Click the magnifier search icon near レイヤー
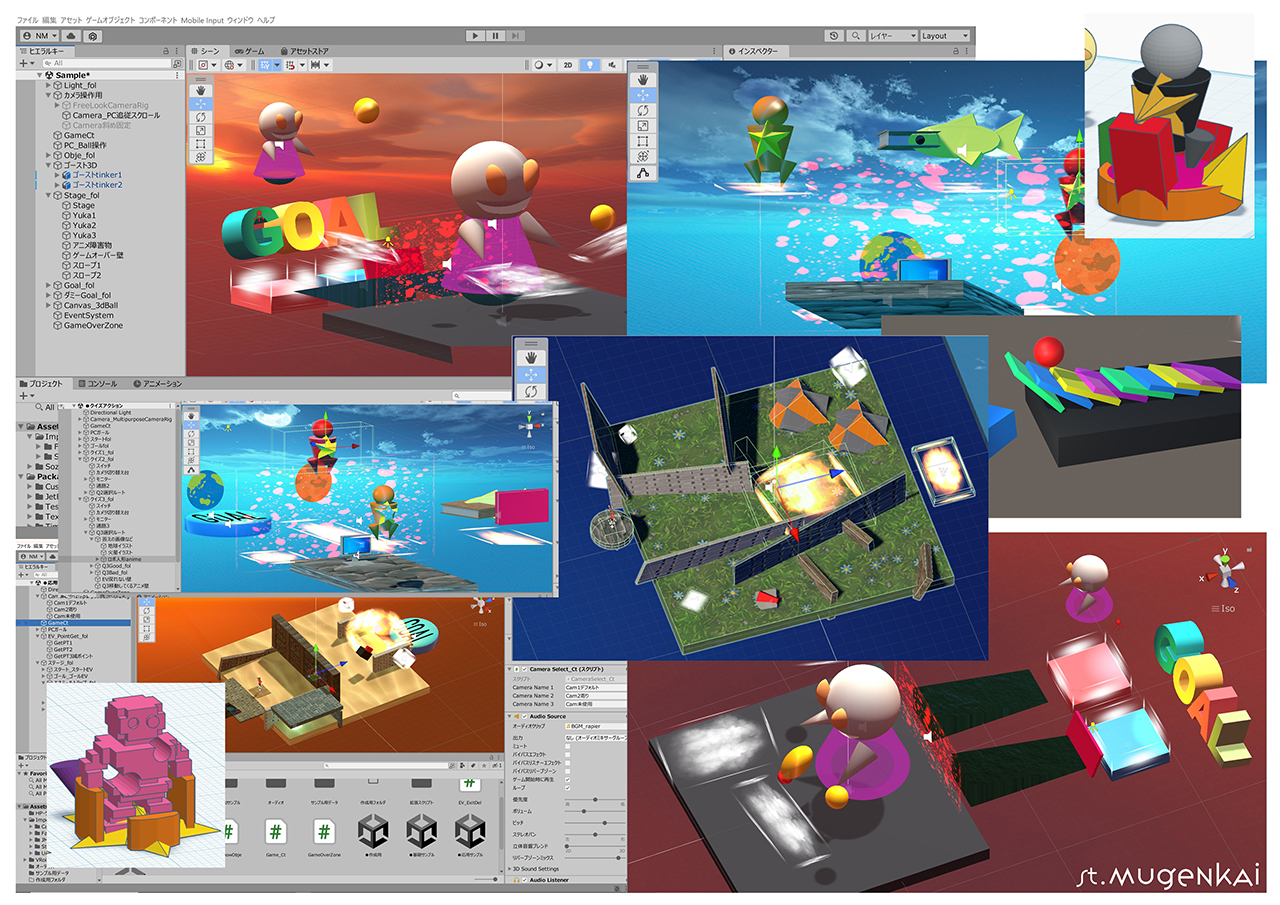1280x905 pixels. tap(856, 36)
